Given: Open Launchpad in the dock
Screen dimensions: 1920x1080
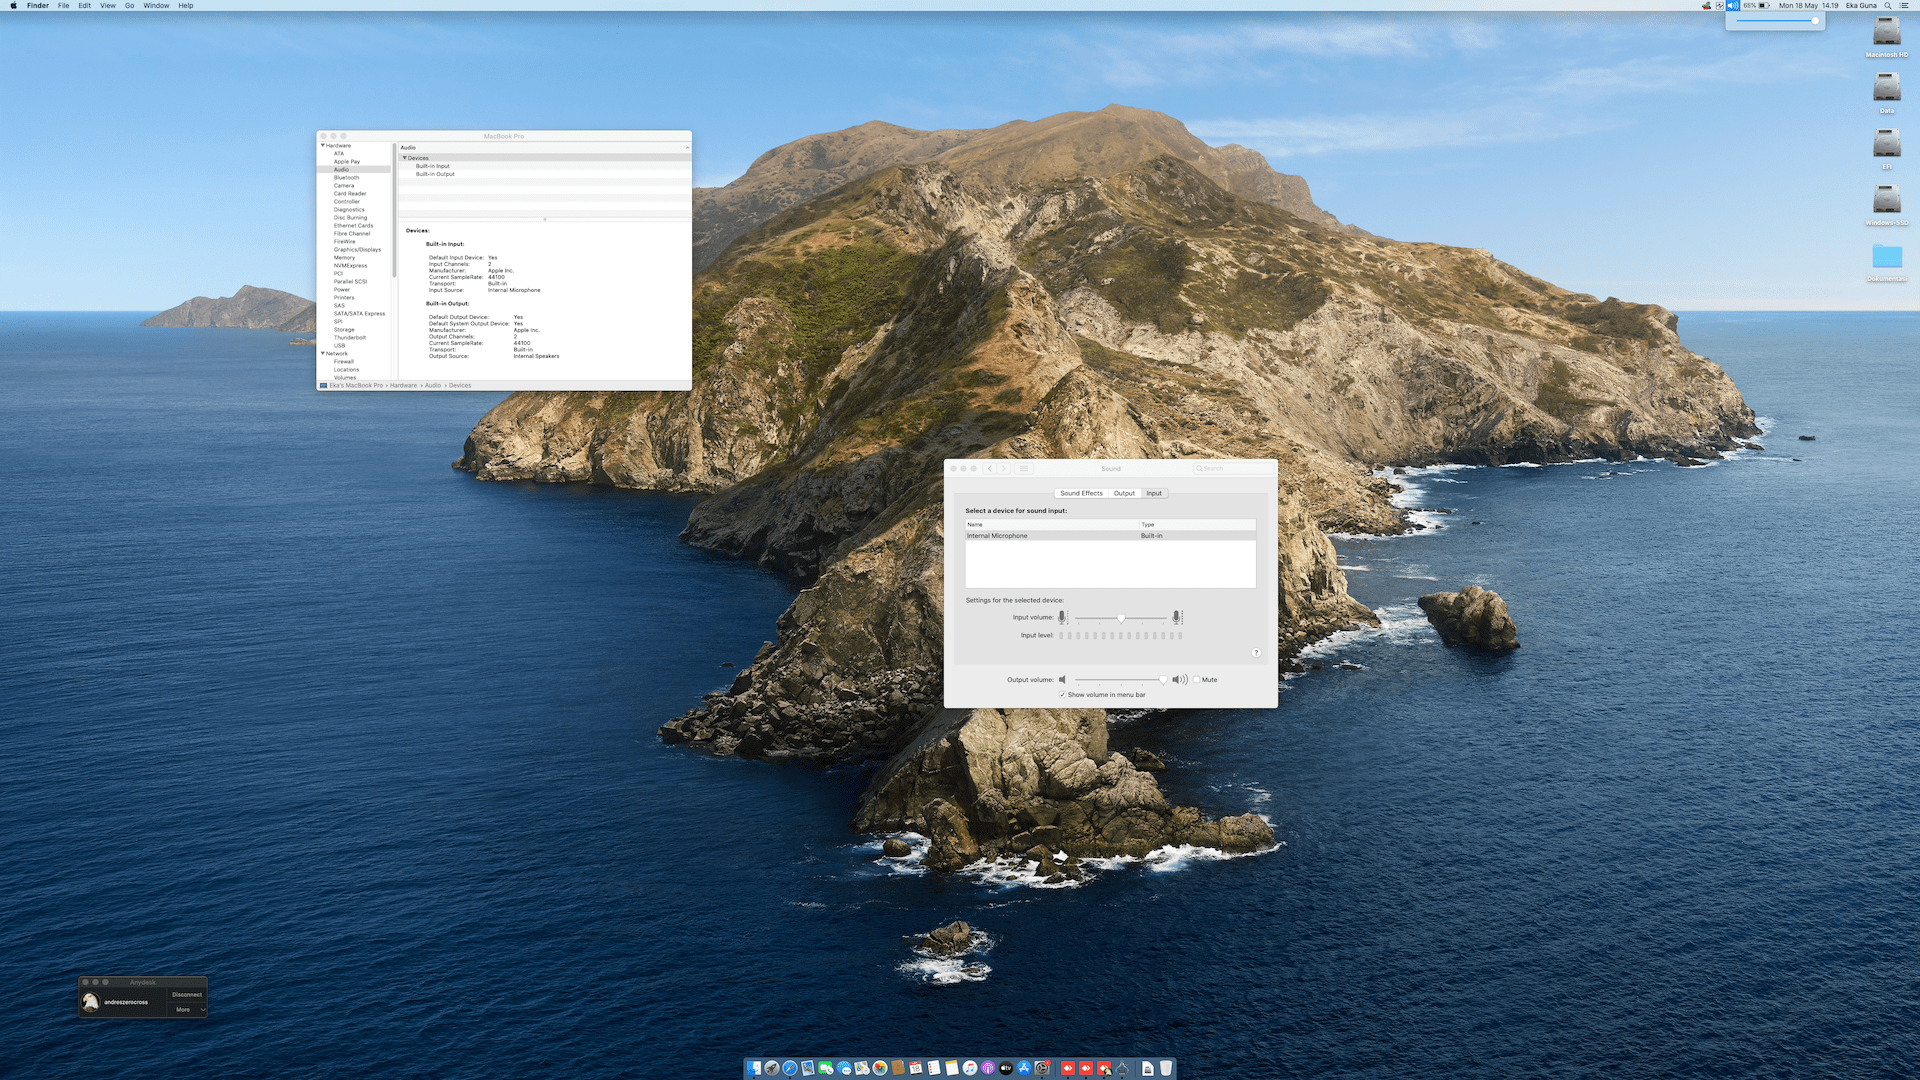Looking at the screenshot, I should pyautogui.click(x=772, y=1068).
